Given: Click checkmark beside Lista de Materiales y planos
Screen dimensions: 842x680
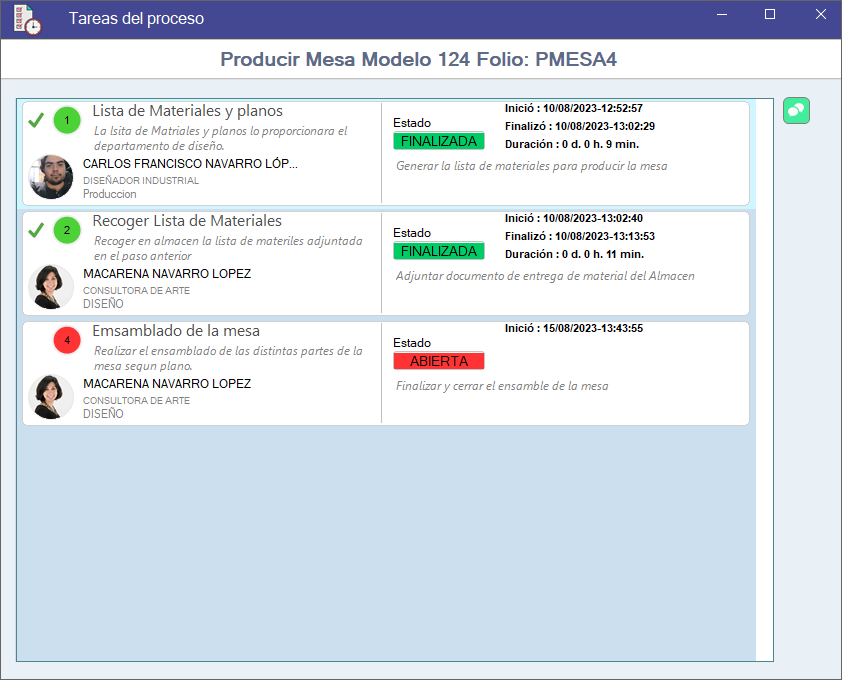Looking at the screenshot, I should point(36,120).
